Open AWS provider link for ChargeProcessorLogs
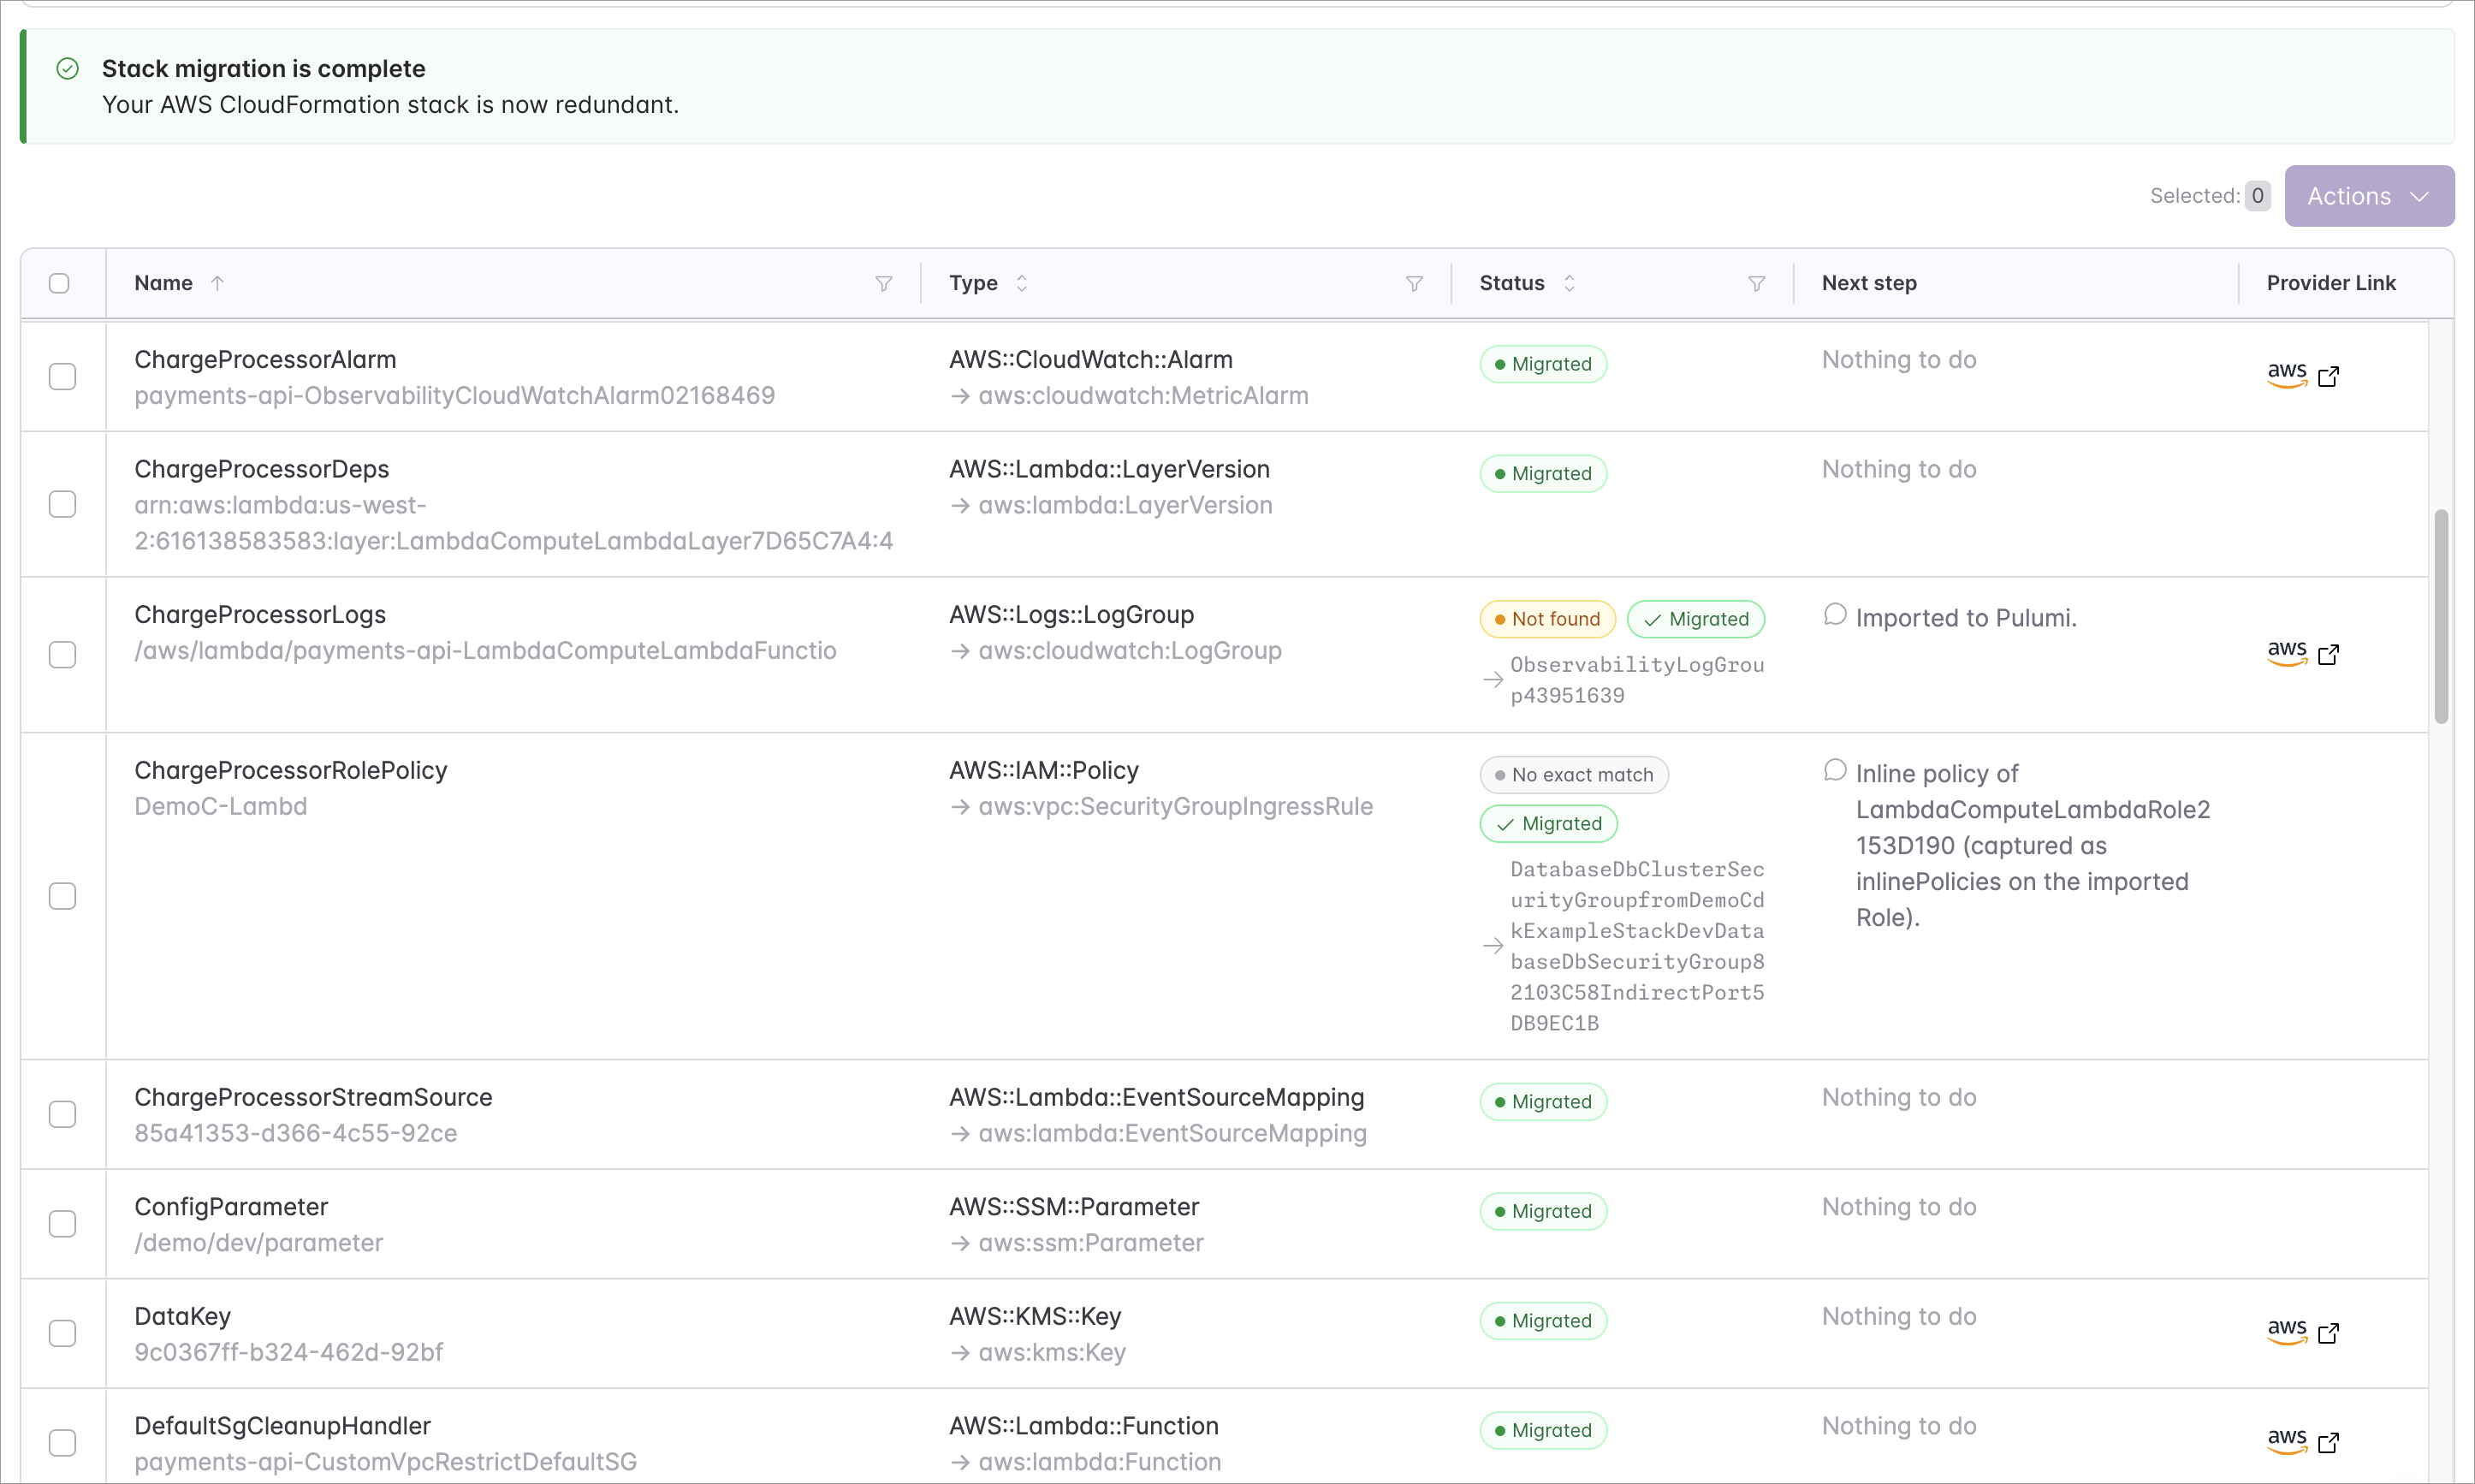2475x1484 pixels. (x=2303, y=654)
